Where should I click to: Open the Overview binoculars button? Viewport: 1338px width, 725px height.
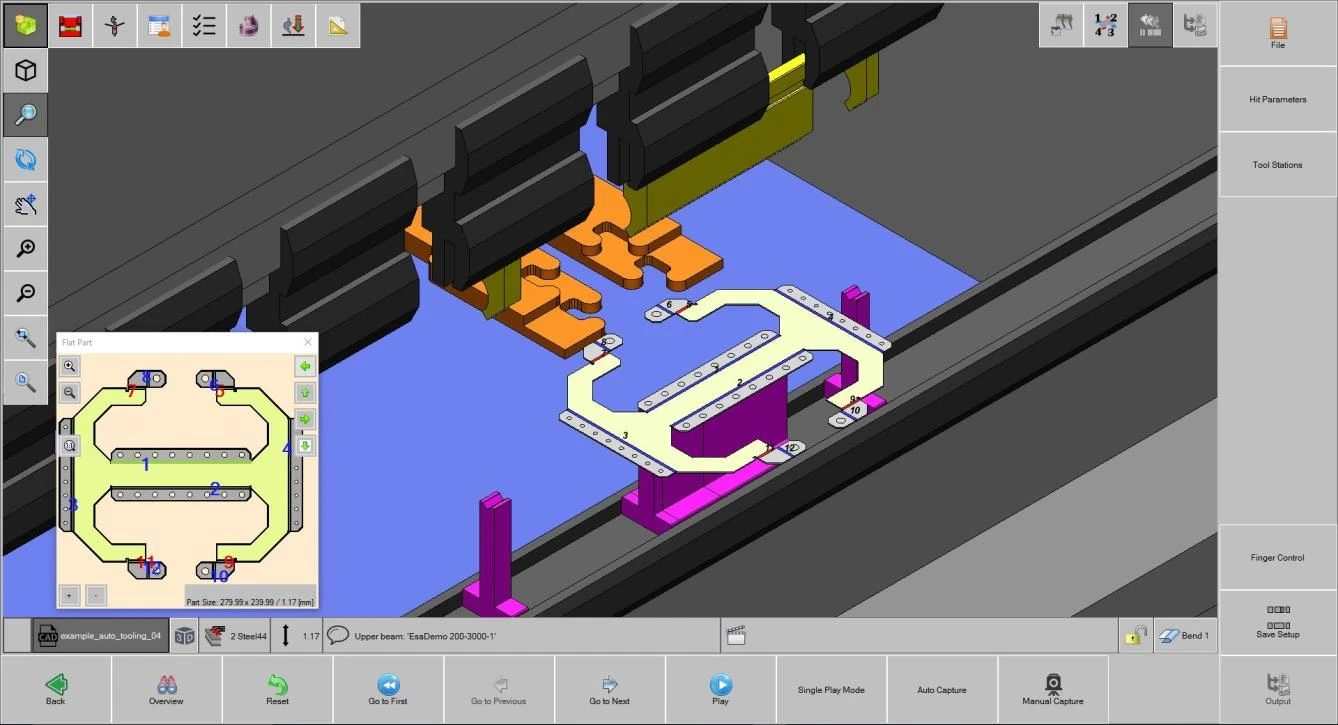(x=167, y=689)
